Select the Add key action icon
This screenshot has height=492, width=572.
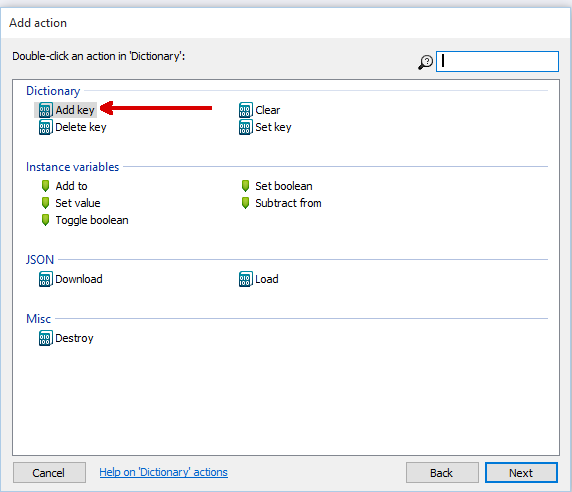[45, 110]
